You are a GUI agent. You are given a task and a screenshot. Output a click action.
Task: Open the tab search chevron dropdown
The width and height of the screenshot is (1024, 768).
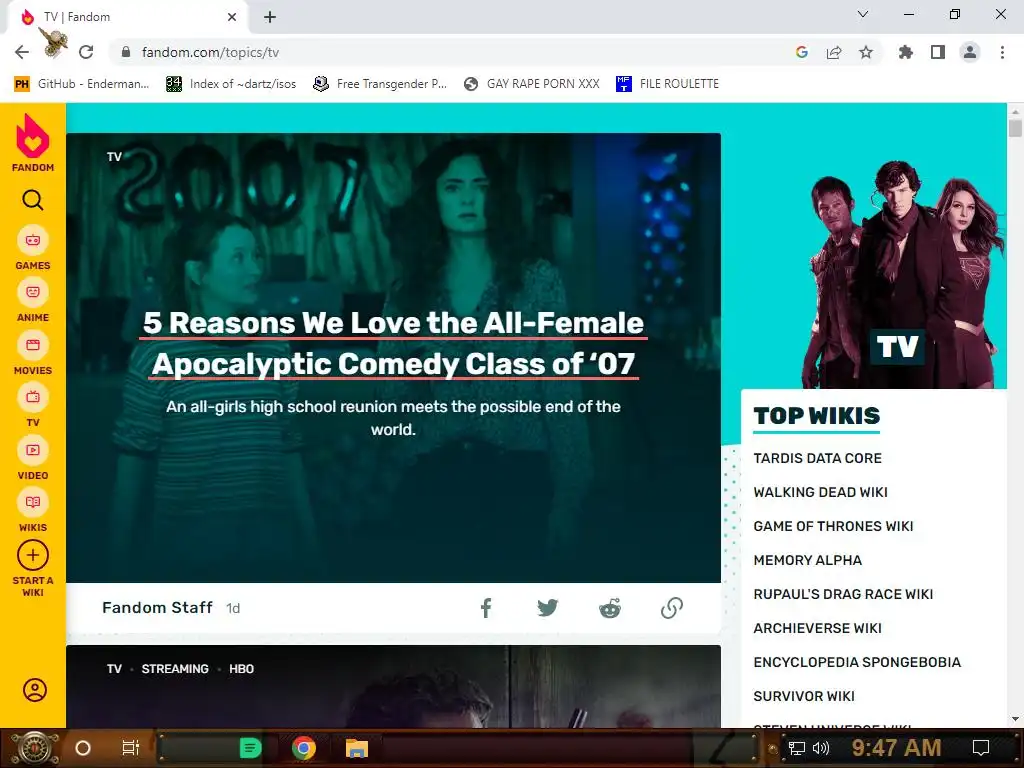point(863,14)
